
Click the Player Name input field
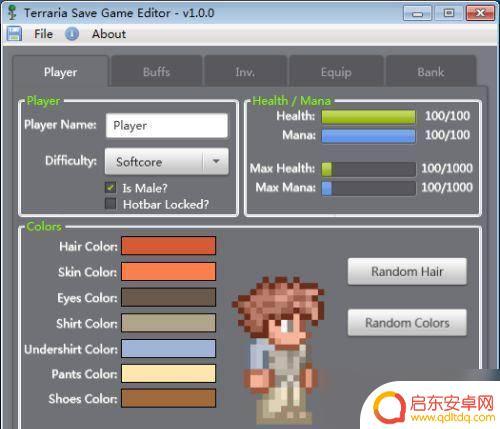point(167,126)
